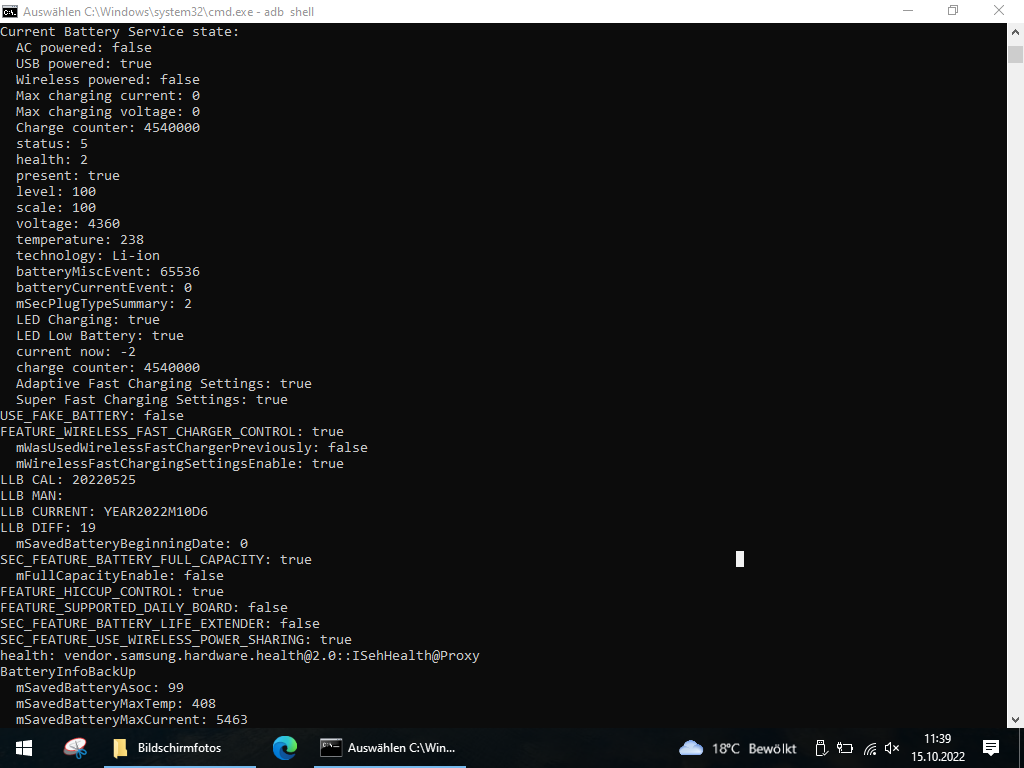Launch Snipping Tool from the taskbar
The height and width of the screenshot is (768, 1024).
pos(75,748)
